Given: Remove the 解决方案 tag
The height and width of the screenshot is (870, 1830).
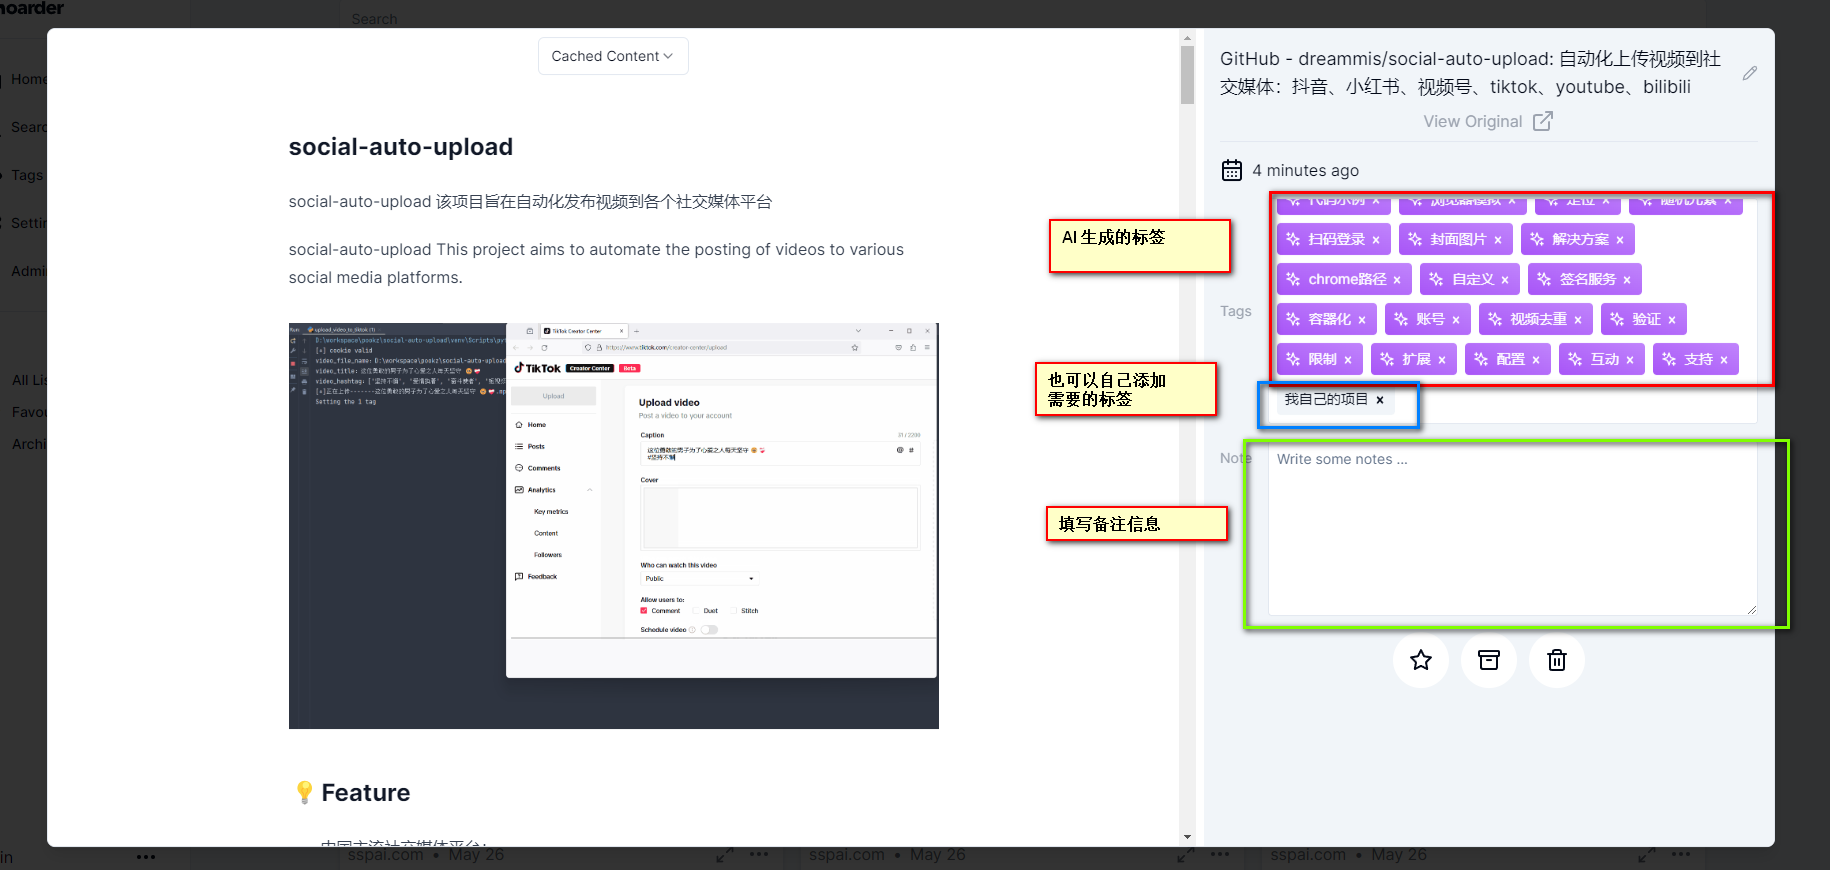Looking at the screenshot, I should (x=1620, y=240).
